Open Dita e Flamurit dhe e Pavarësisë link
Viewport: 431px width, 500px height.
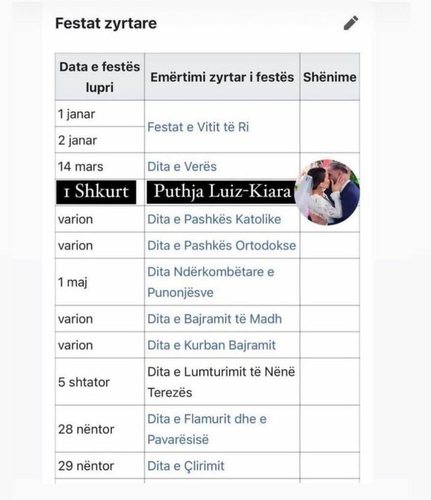[x=207, y=429]
